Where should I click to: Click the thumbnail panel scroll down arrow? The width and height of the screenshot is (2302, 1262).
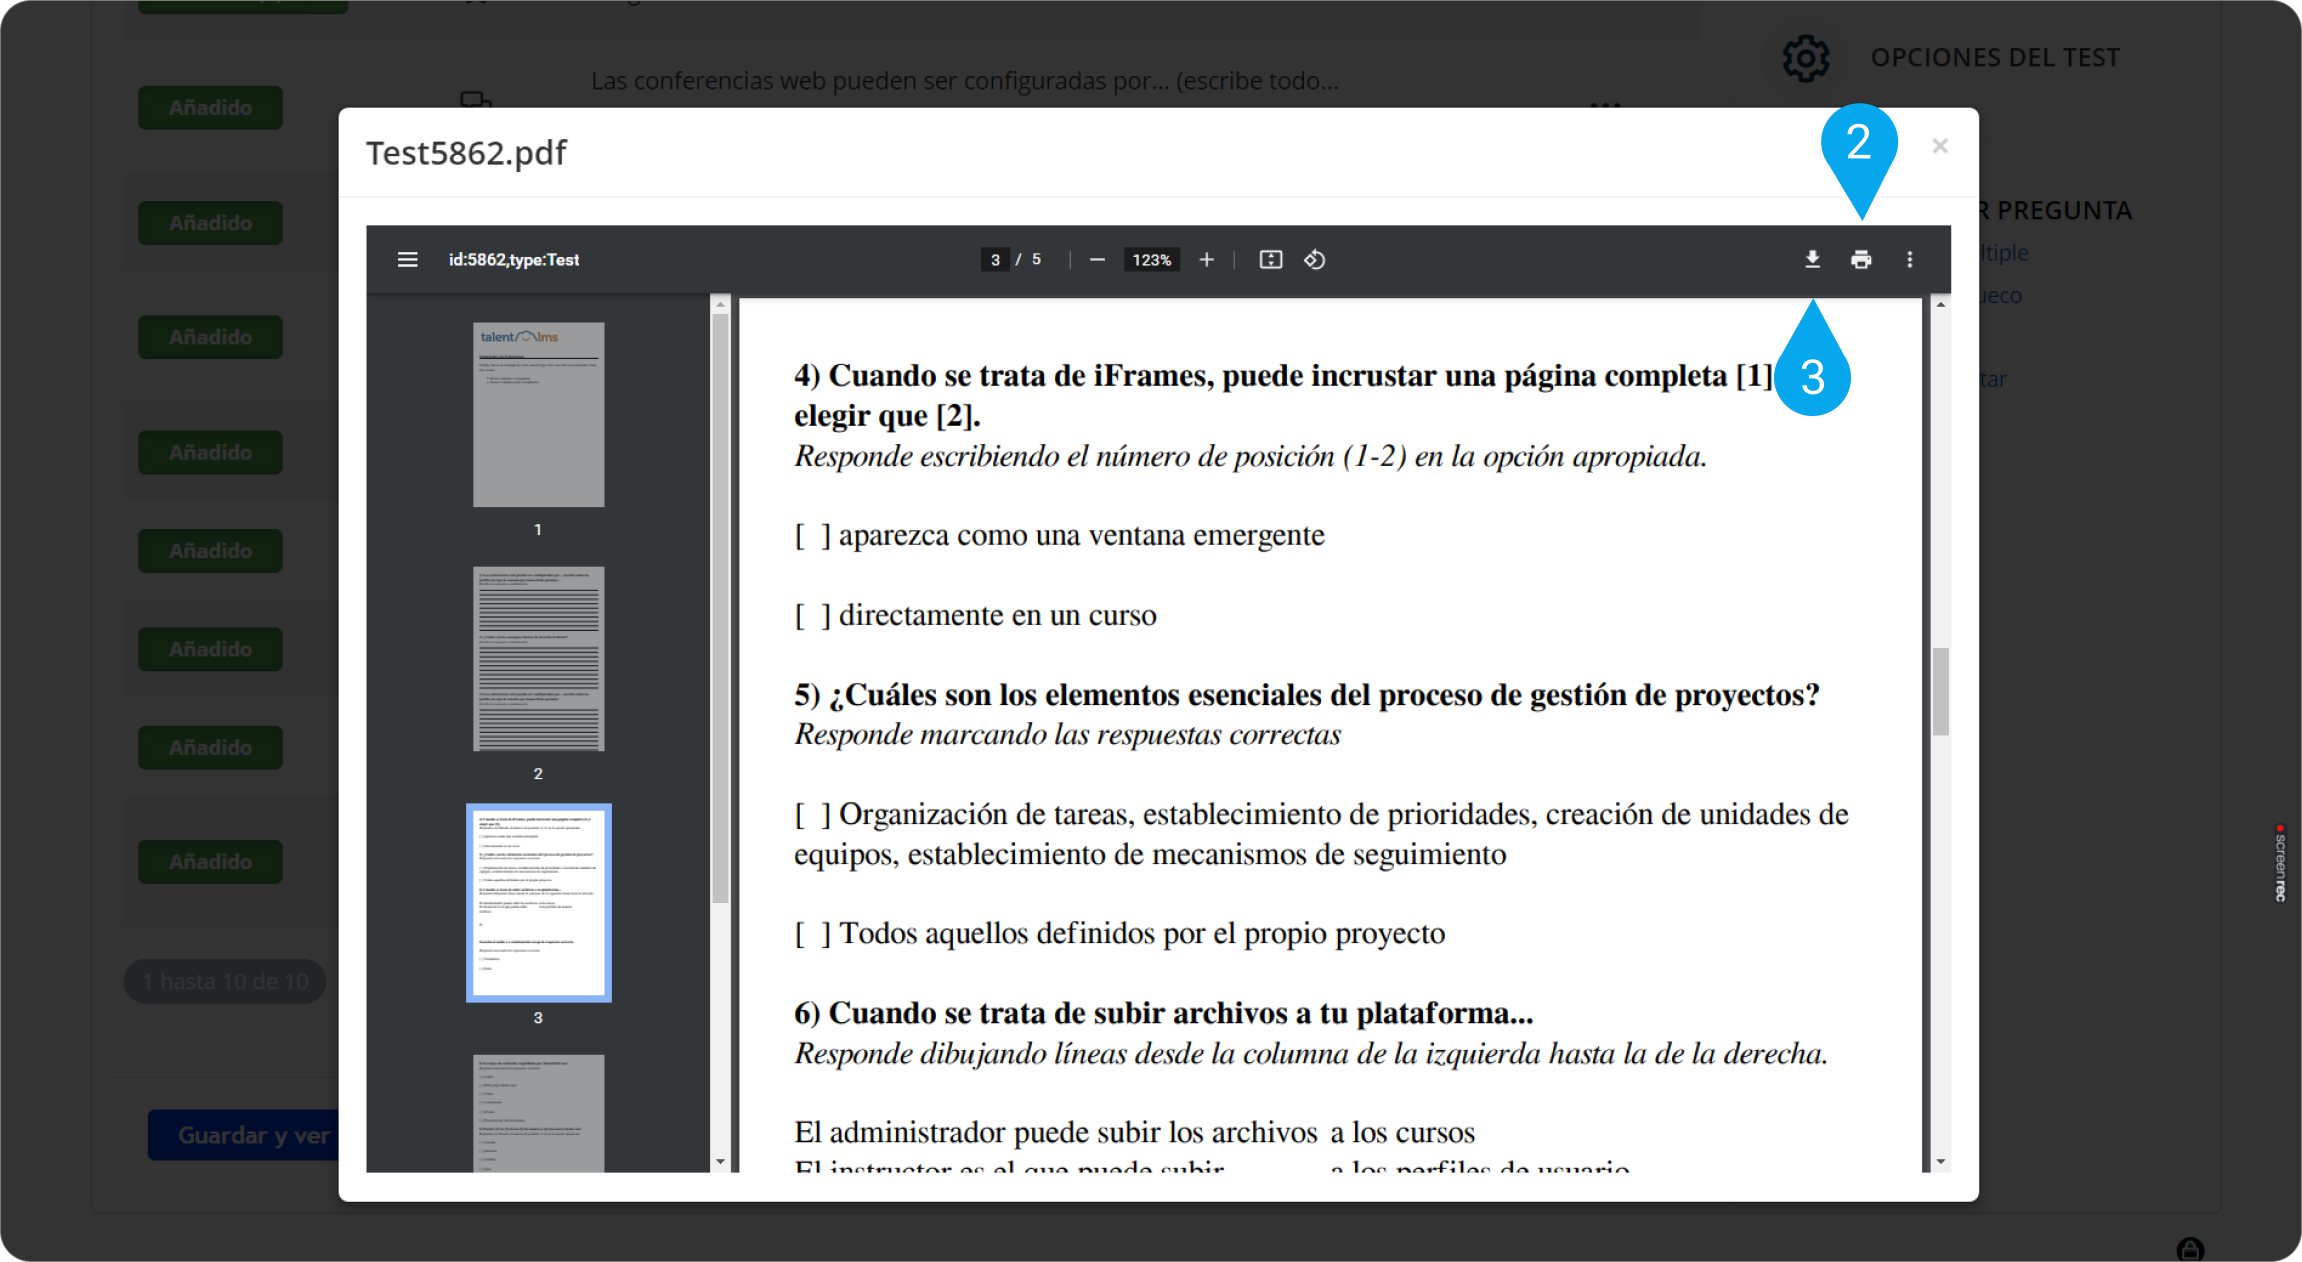coord(720,1162)
